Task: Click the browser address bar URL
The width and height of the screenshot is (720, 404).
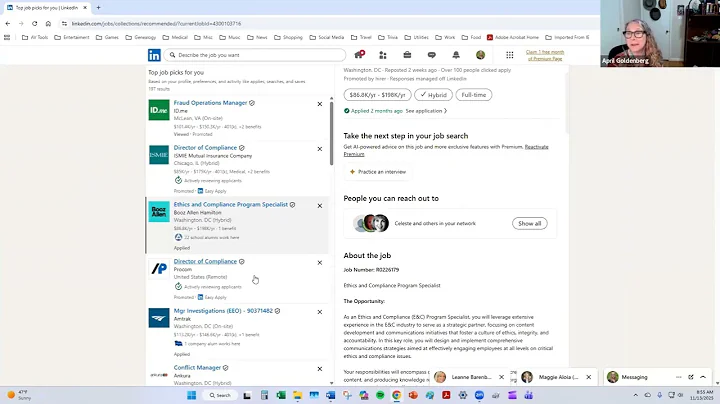Action: tap(156, 23)
